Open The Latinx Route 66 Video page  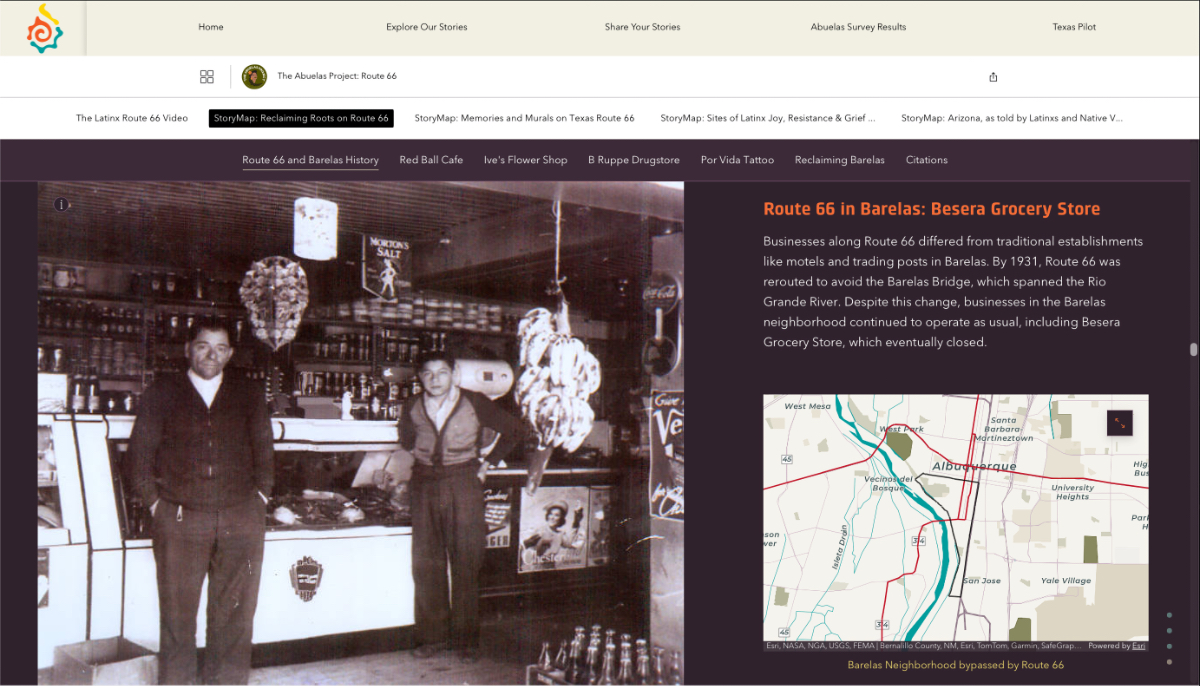point(131,117)
